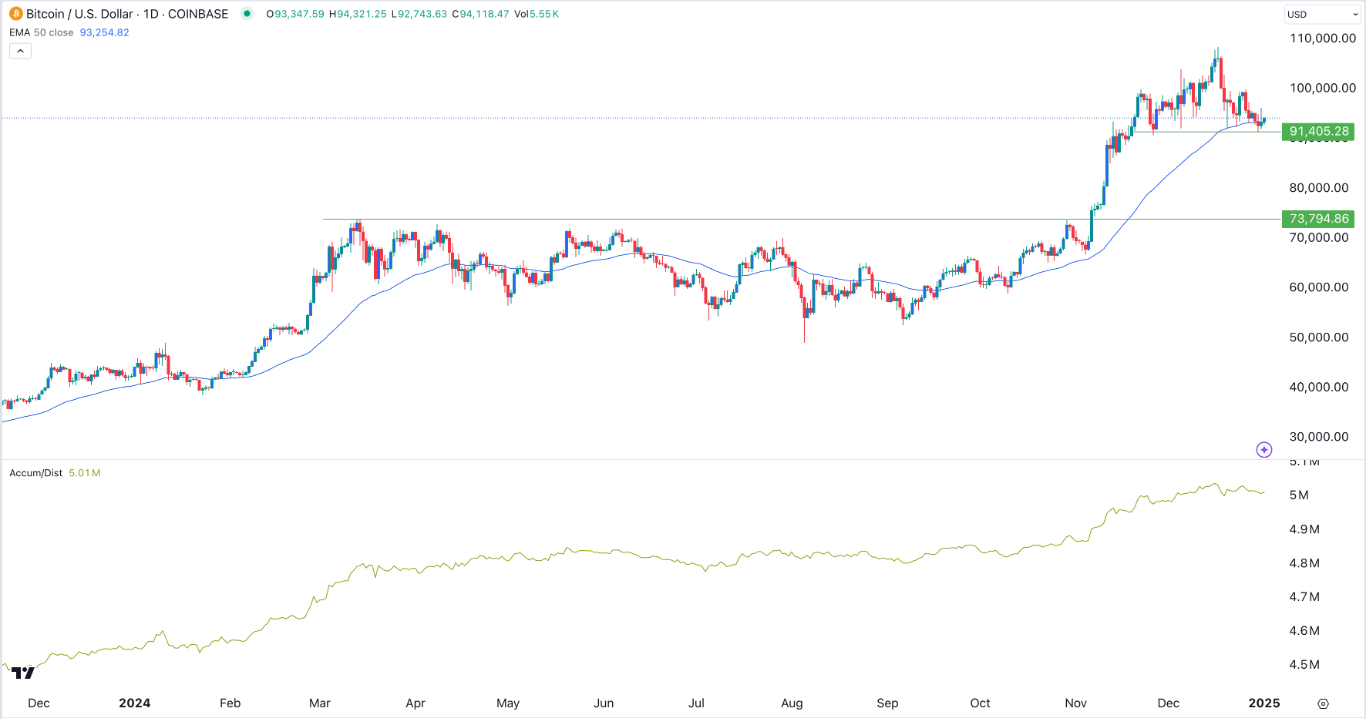Click the 73,794.86 horizontal level label
This screenshot has width=1366, height=719.
click(x=1317, y=219)
